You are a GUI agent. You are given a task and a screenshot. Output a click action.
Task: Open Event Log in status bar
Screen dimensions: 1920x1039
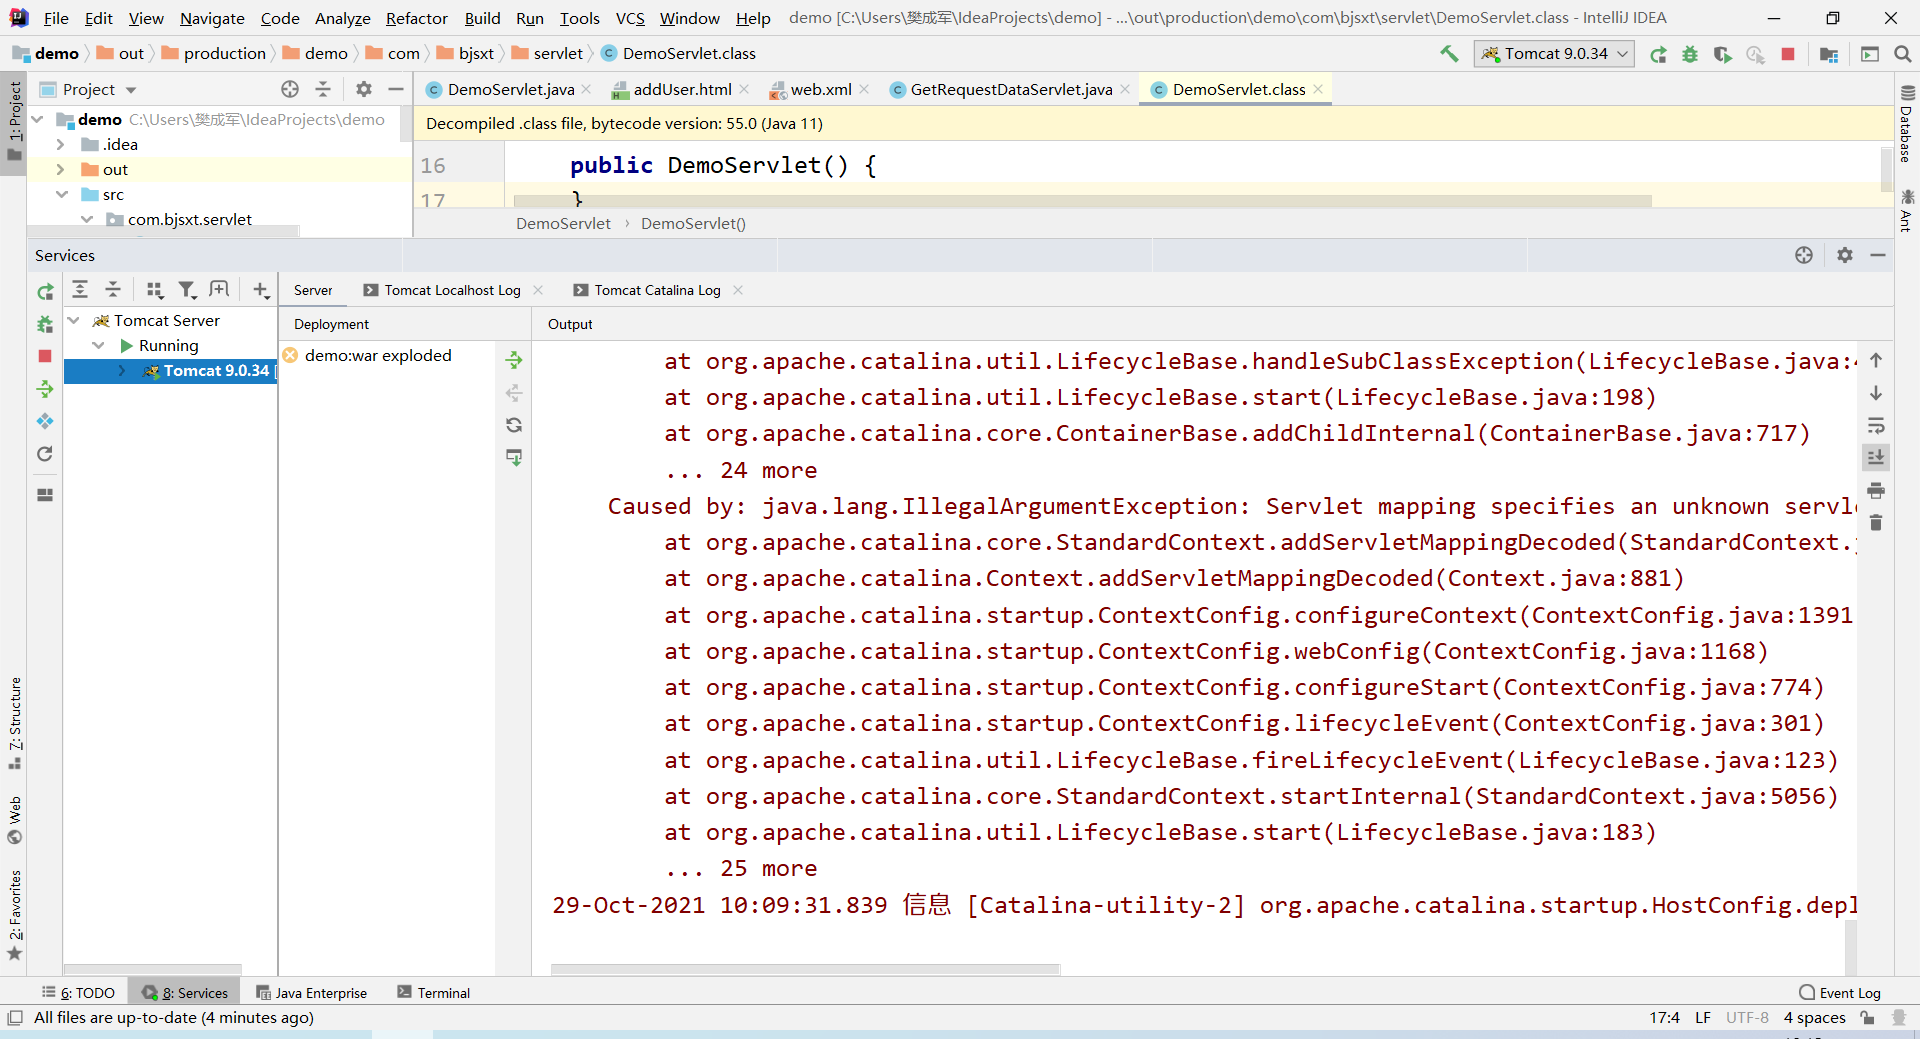1840,993
